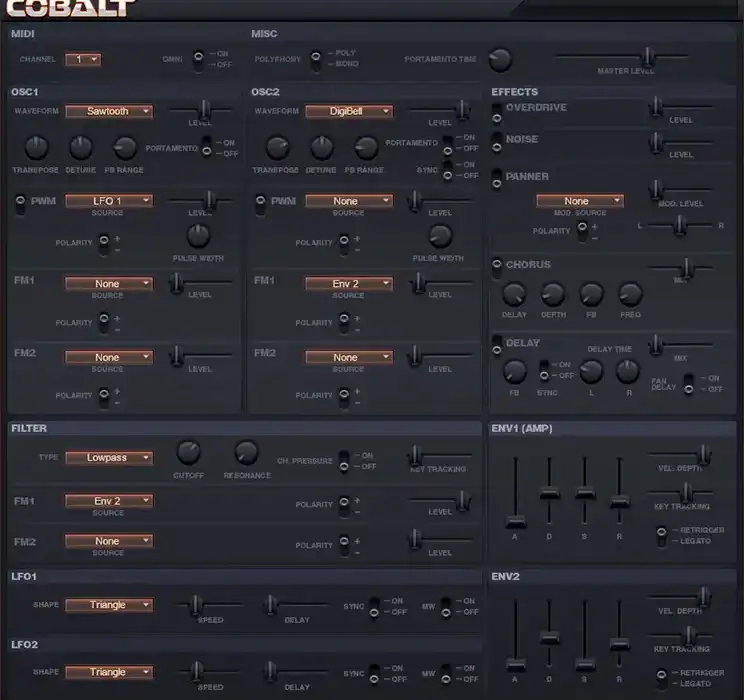Toggle OSC1 PWM Polarity switch
744x700 pixels.
click(x=103, y=244)
